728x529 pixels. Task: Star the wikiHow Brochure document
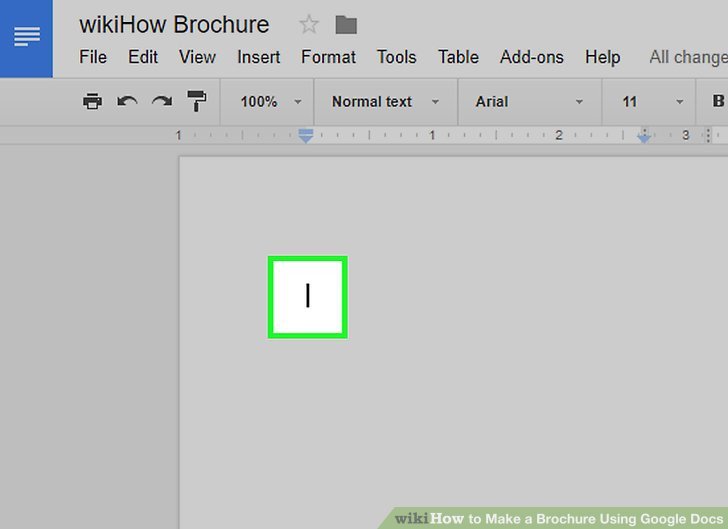pos(309,24)
